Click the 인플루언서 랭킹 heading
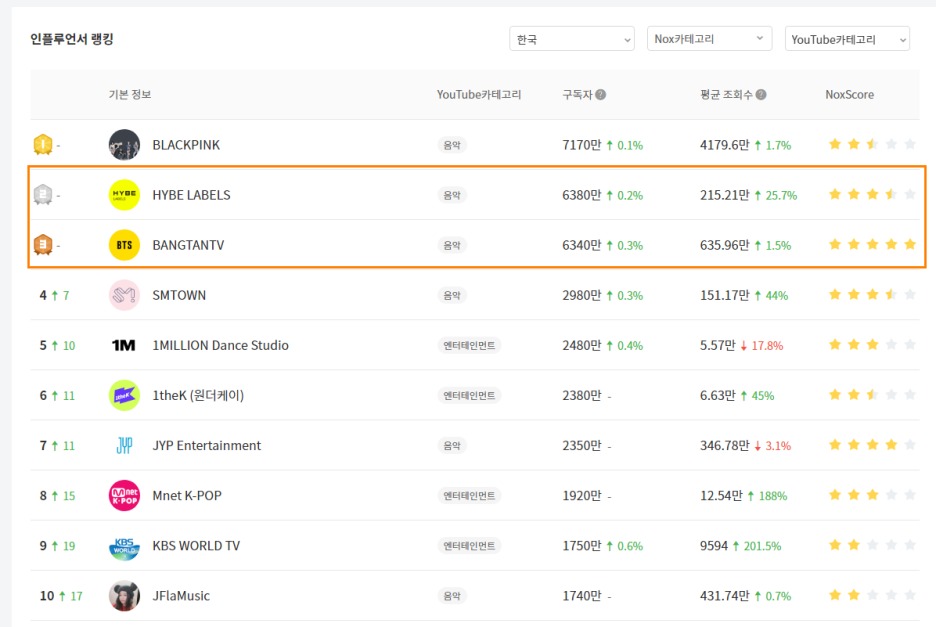 (72, 39)
